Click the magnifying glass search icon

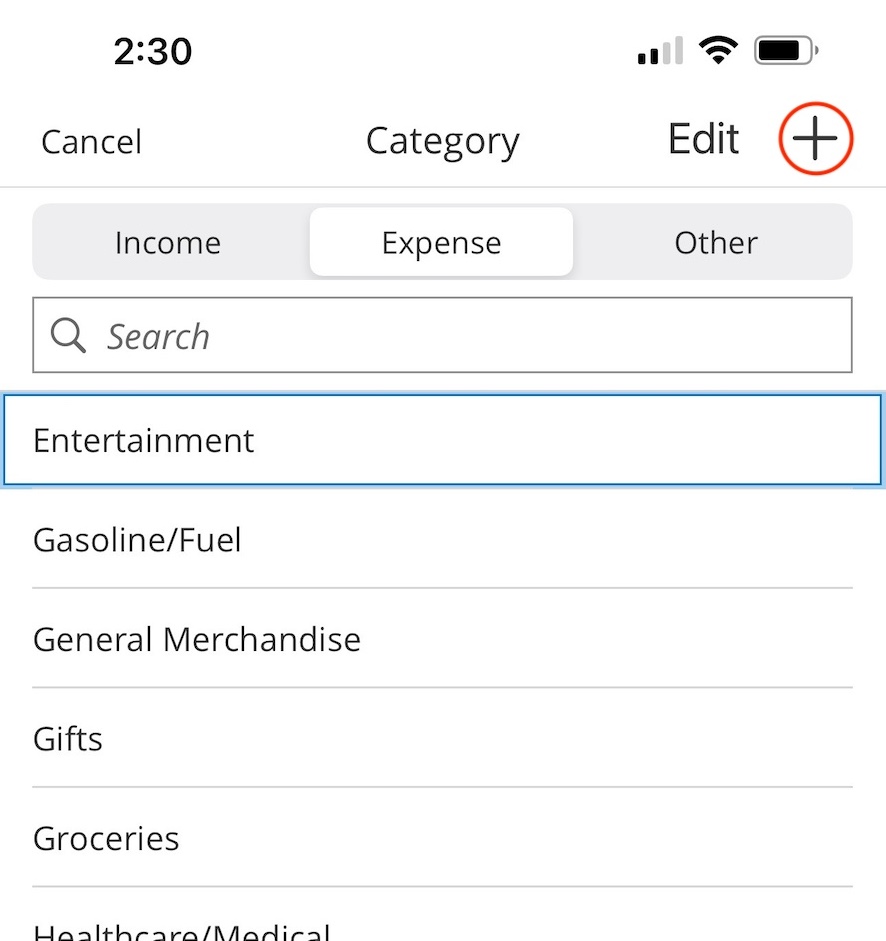pos(68,335)
